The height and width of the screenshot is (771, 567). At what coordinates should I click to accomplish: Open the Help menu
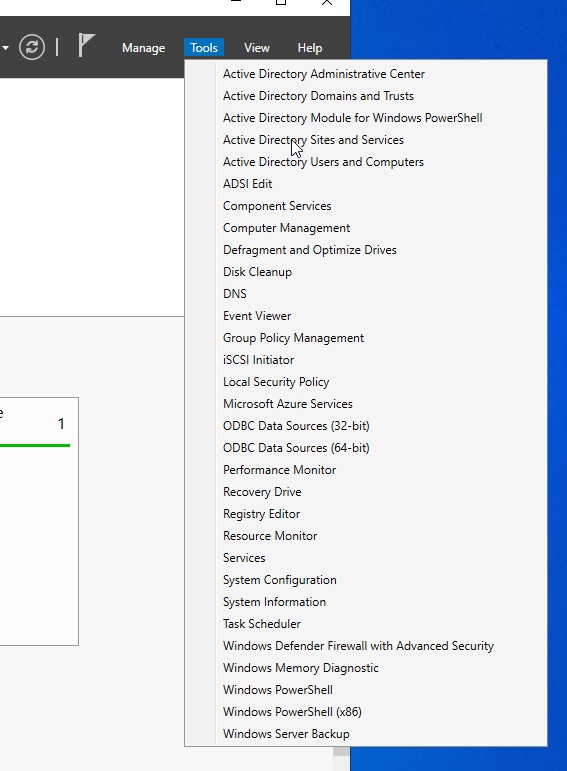[310, 48]
